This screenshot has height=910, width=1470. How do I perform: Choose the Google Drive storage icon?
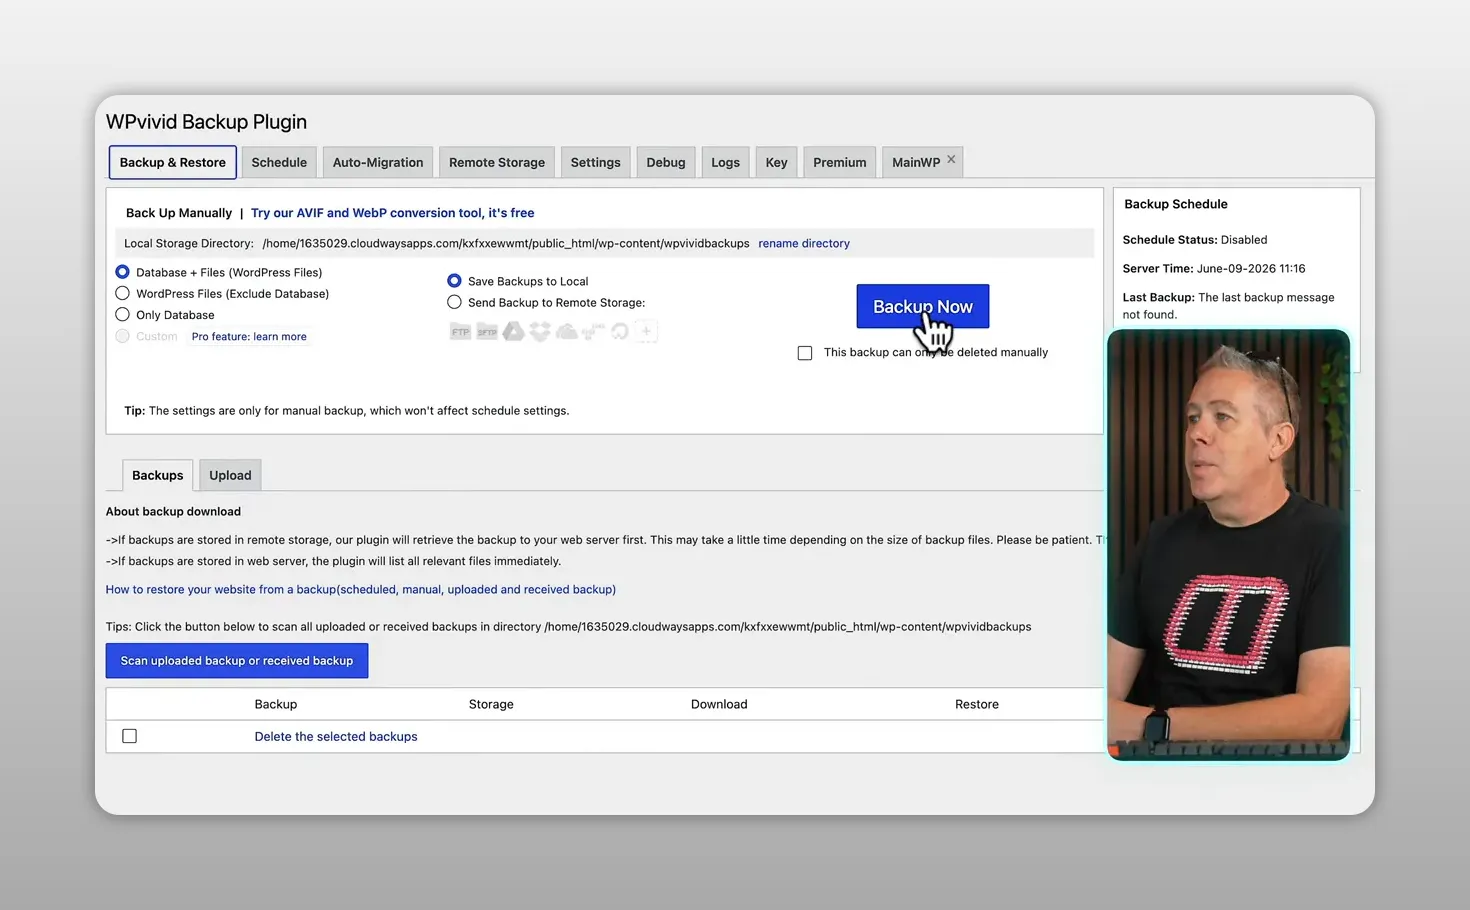[x=513, y=331]
